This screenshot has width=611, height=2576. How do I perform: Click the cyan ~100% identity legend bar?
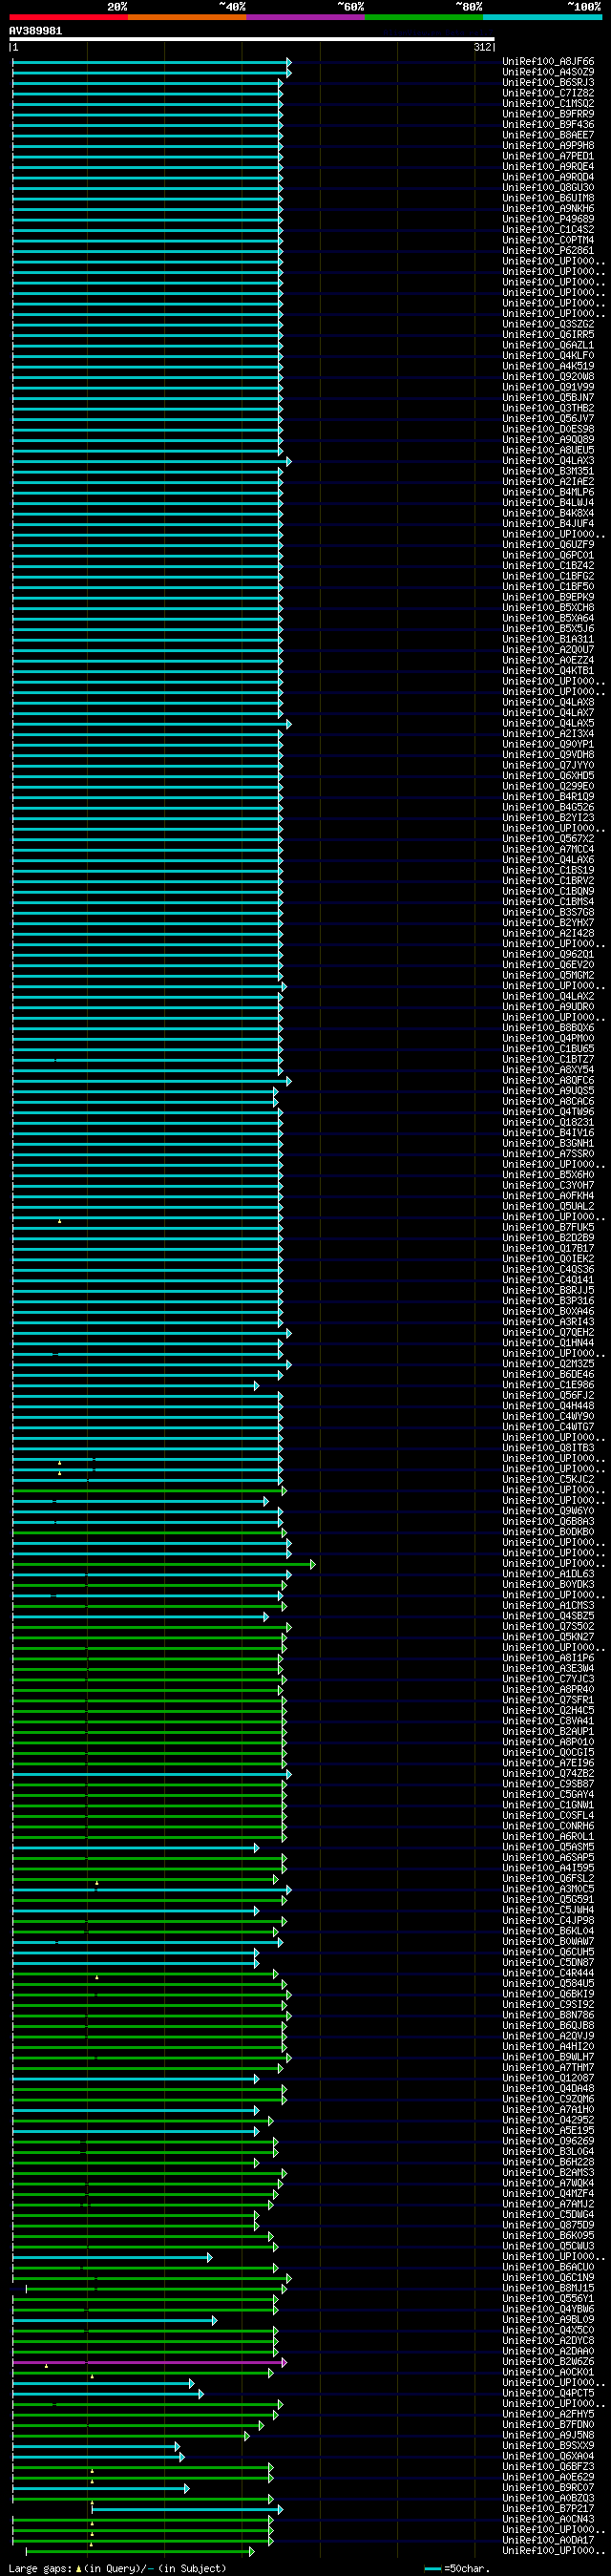(x=542, y=17)
